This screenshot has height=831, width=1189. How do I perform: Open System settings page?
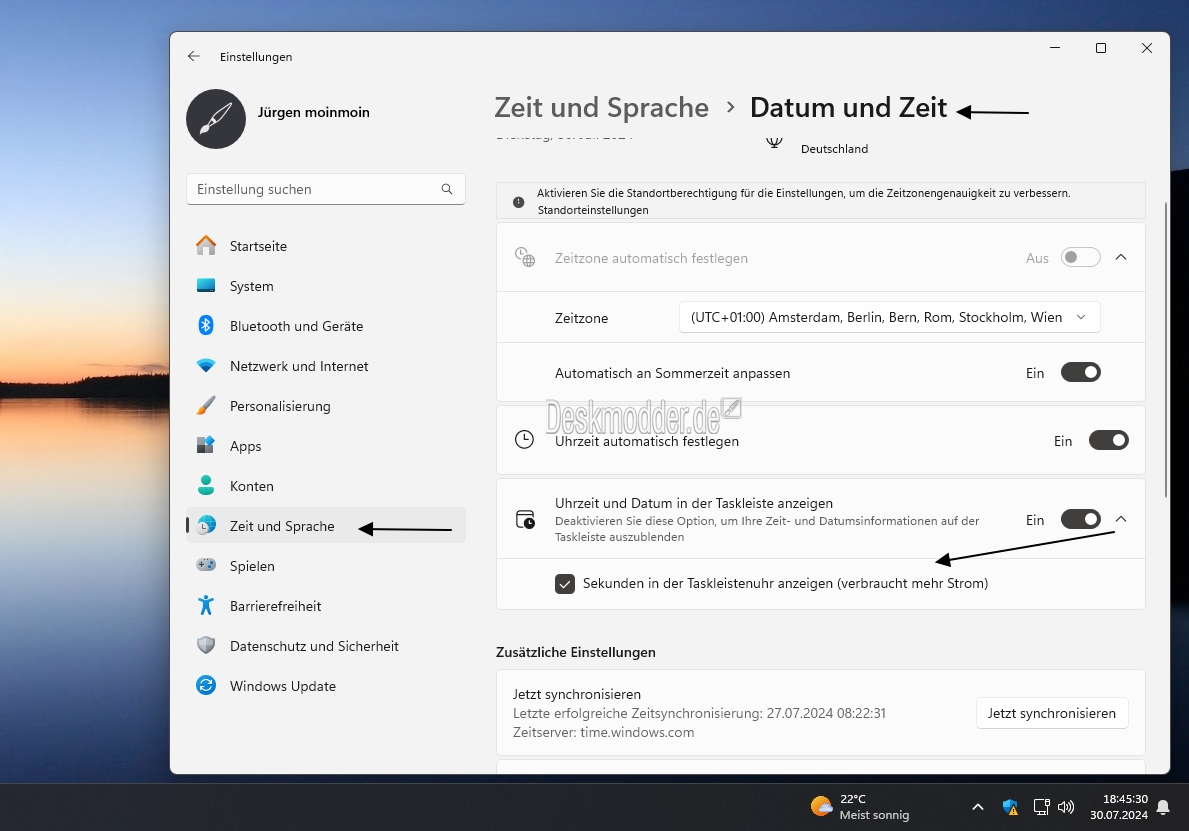point(326,286)
